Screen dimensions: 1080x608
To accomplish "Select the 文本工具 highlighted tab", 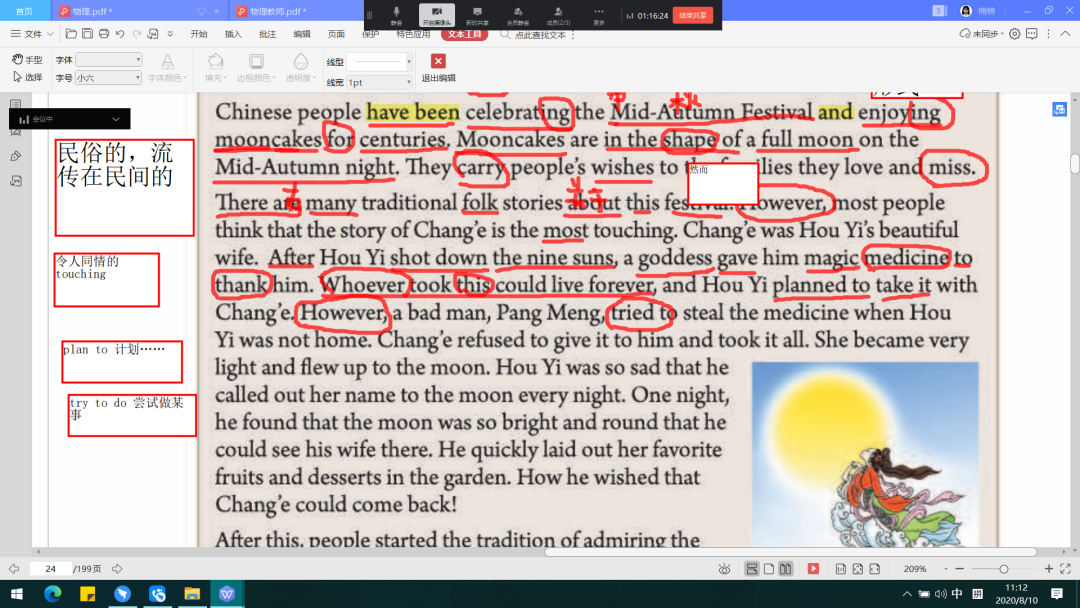I will click(x=465, y=34).
